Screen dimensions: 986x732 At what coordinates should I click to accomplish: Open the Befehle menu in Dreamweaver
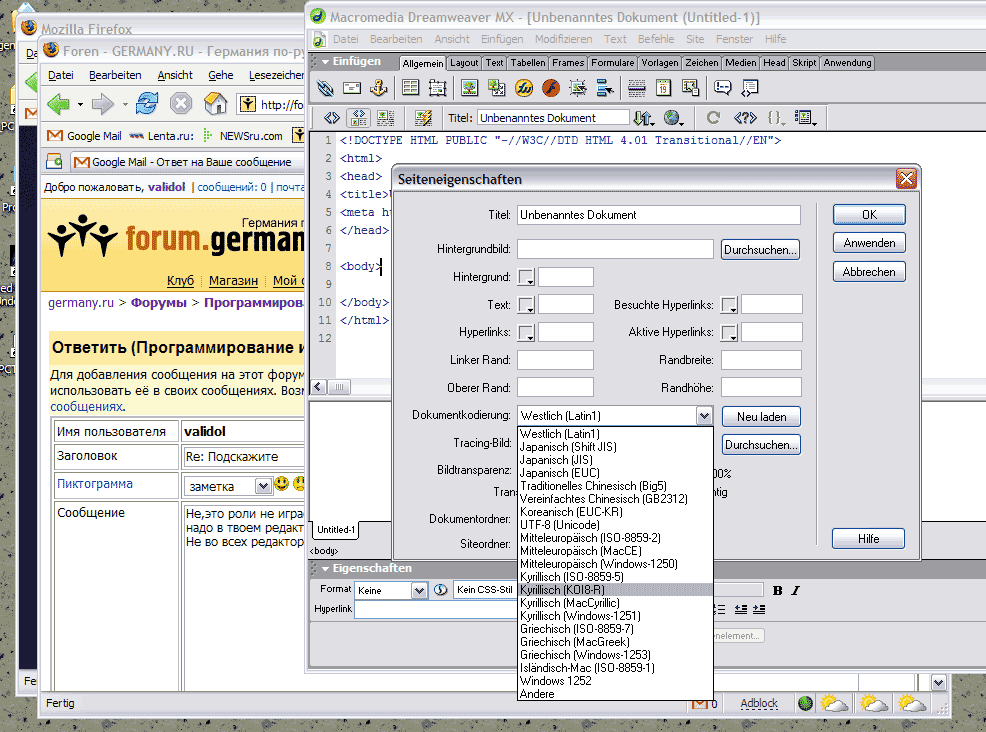(656, 39)
